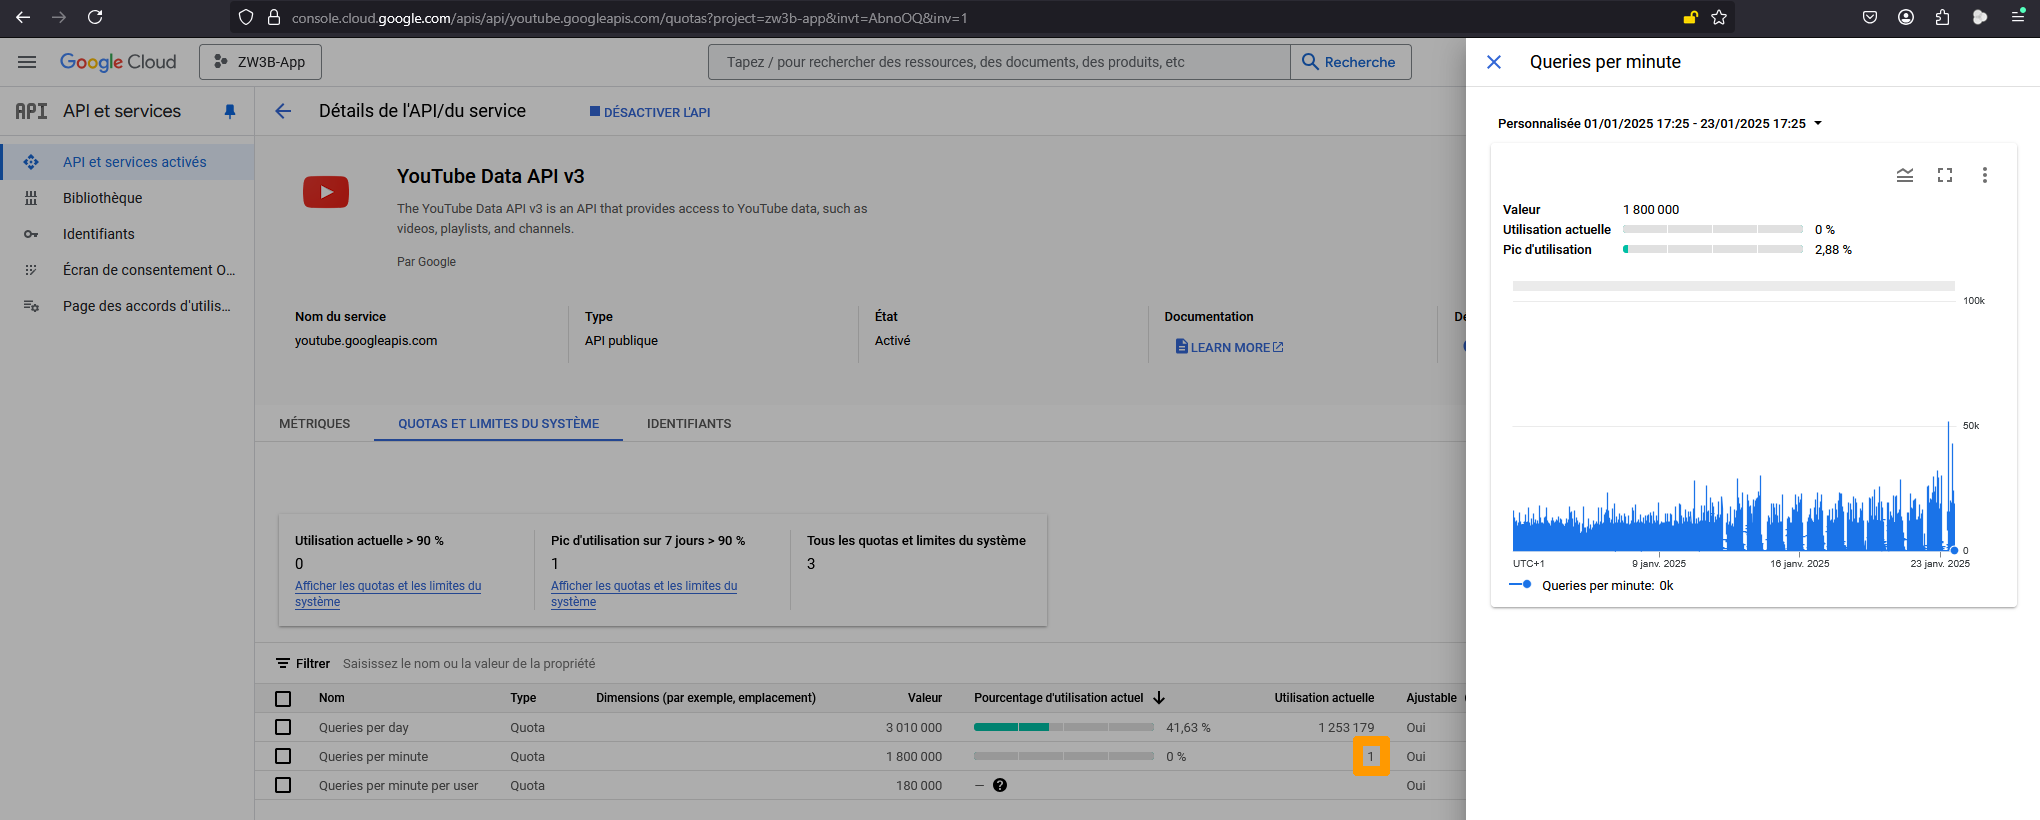Click the Queries per day usage bar
2040x820 pixels.
coord(1064,727)
